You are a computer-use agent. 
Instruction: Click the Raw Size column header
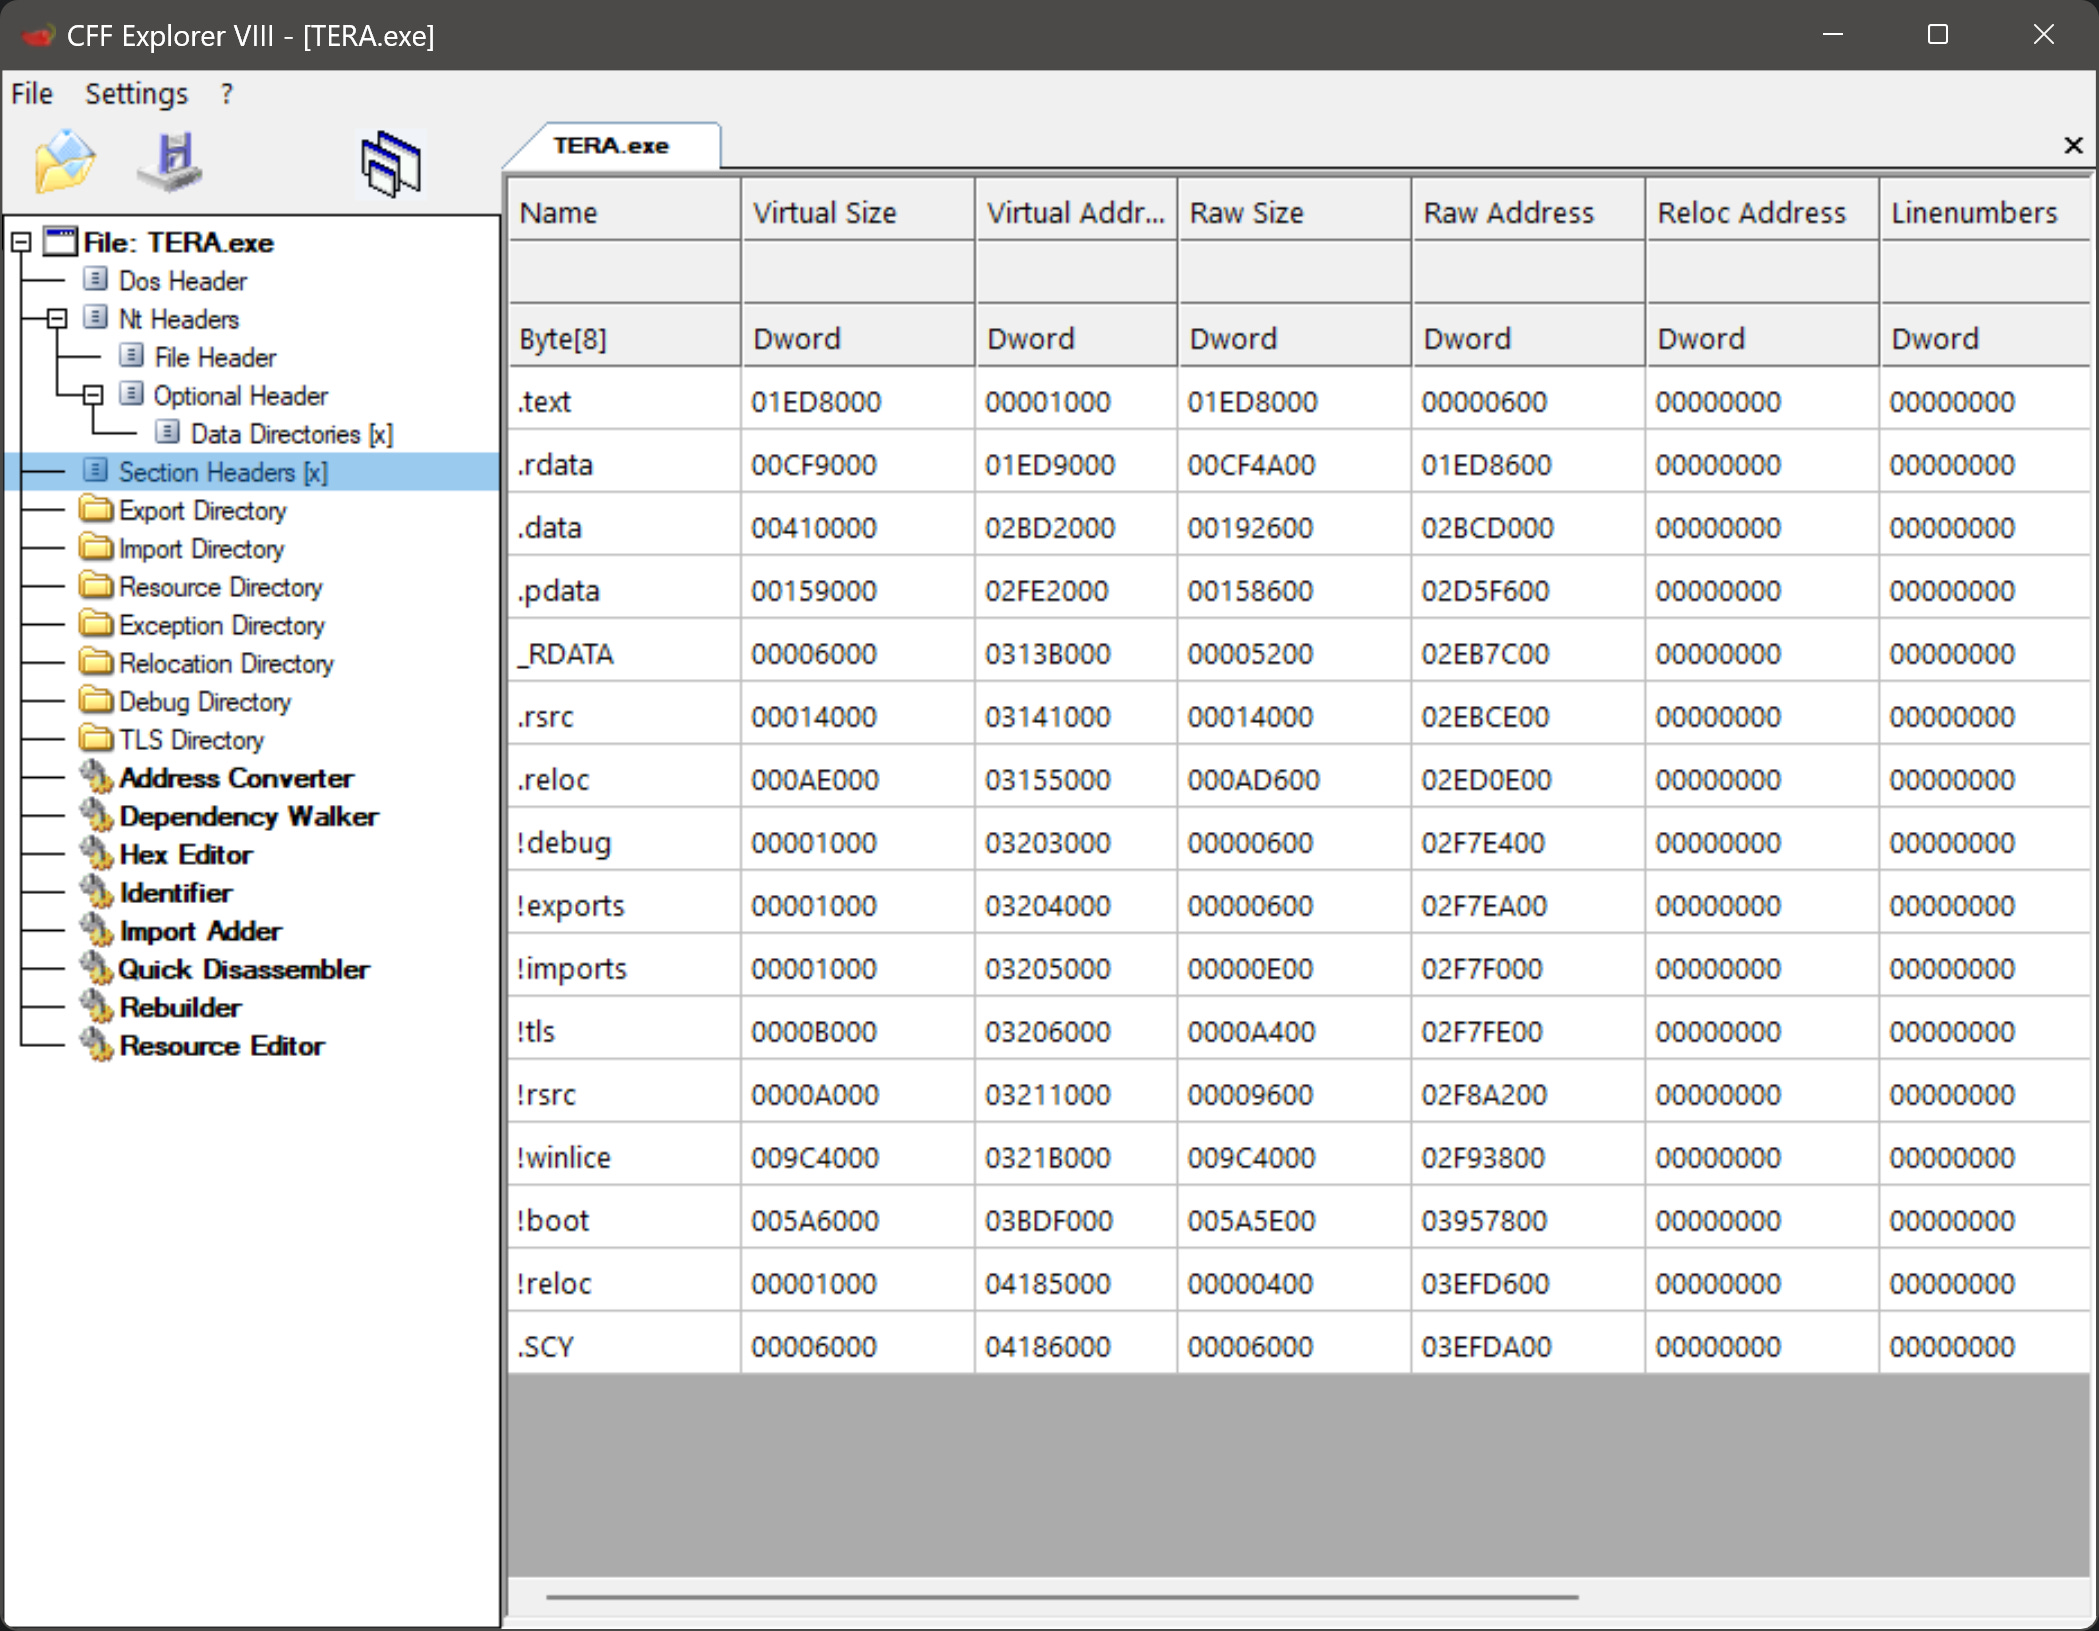[x=1294, y=212]
